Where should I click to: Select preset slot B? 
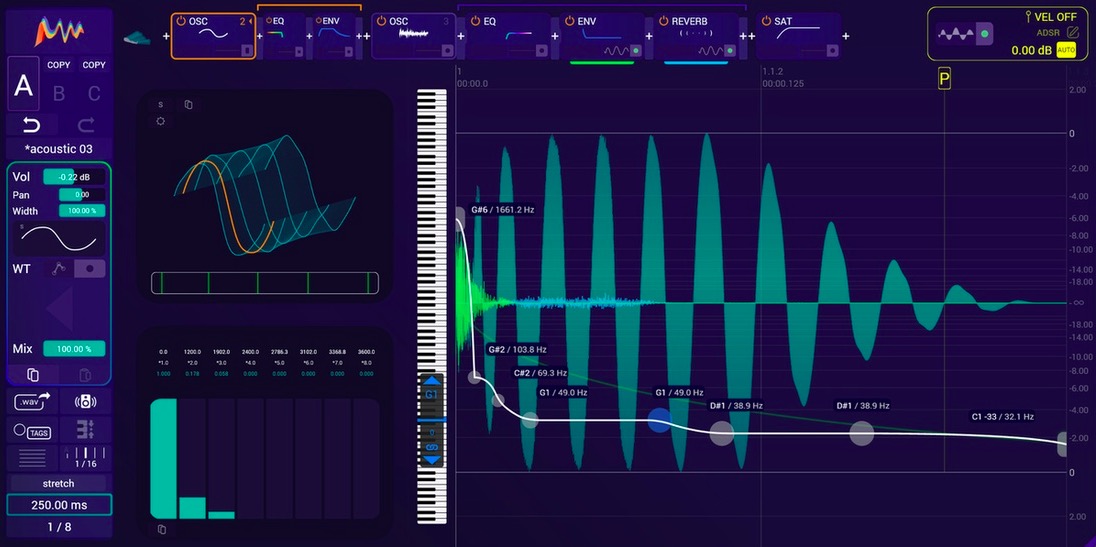[x=59, y=93]
